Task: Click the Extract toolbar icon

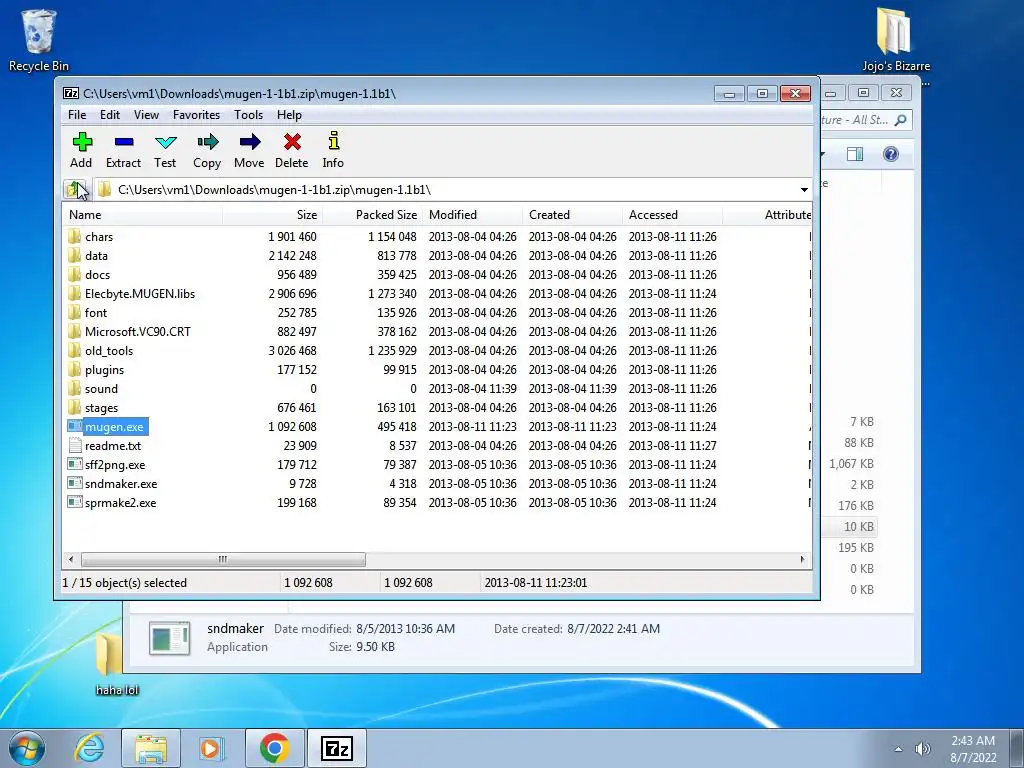Action: point(123,142)
